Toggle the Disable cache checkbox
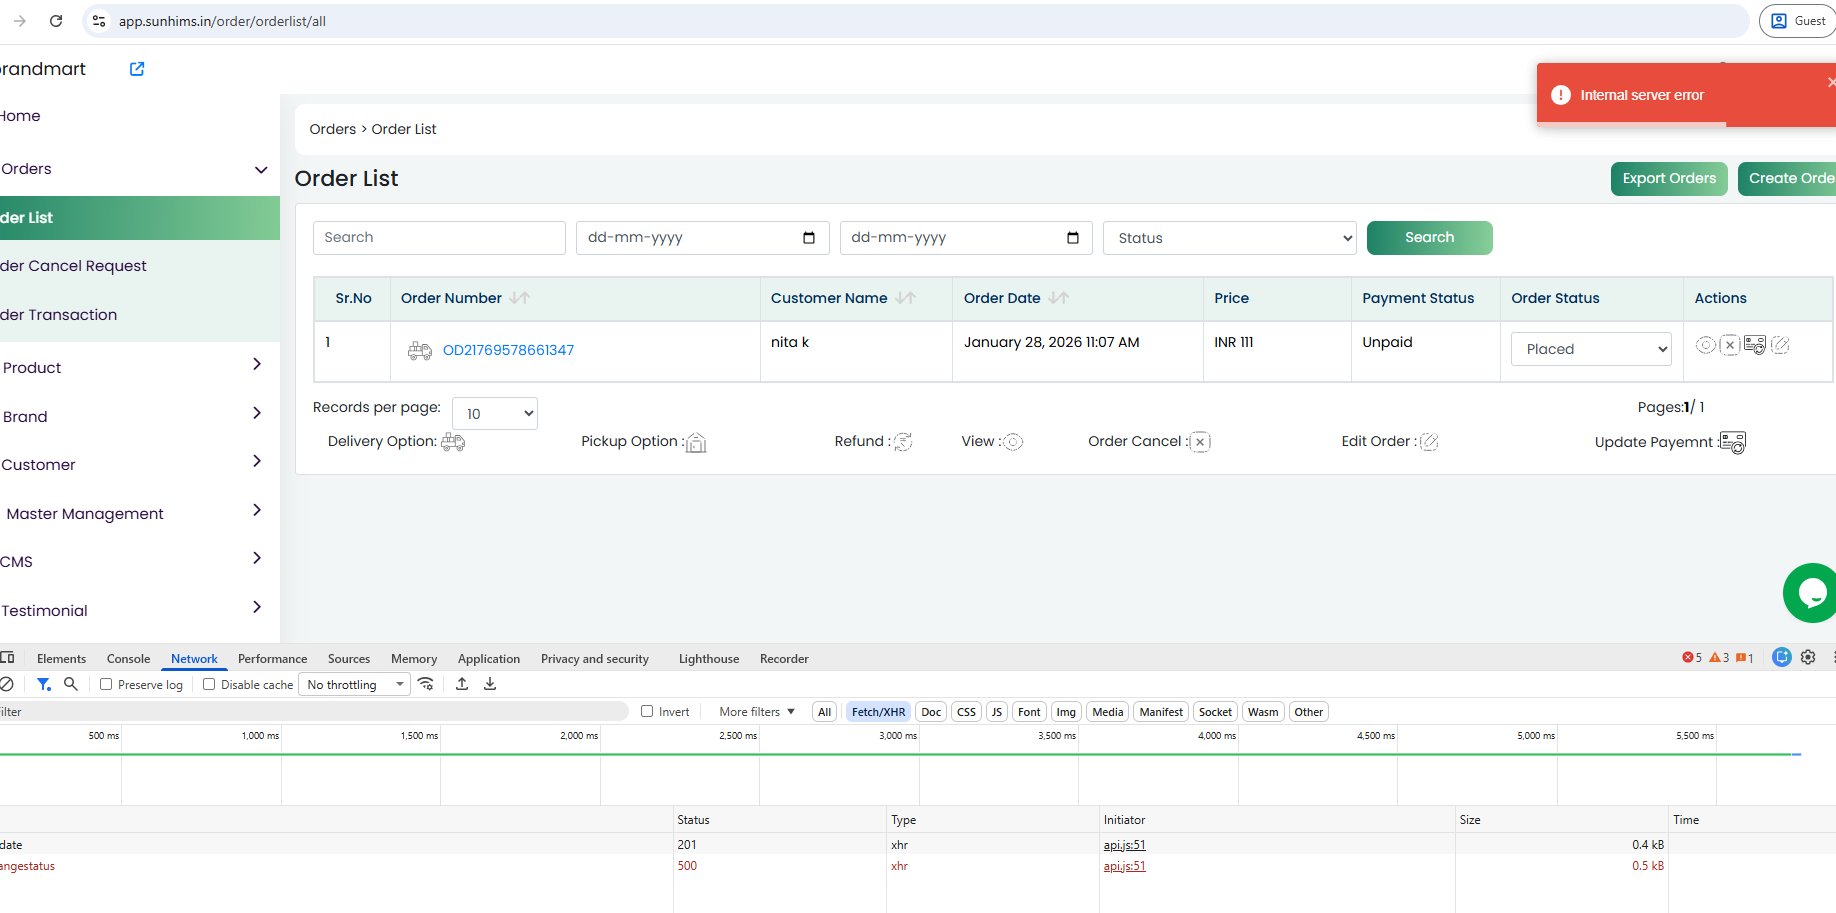The width and height of the screenshot is (1836, 913). tap(209, 685)
